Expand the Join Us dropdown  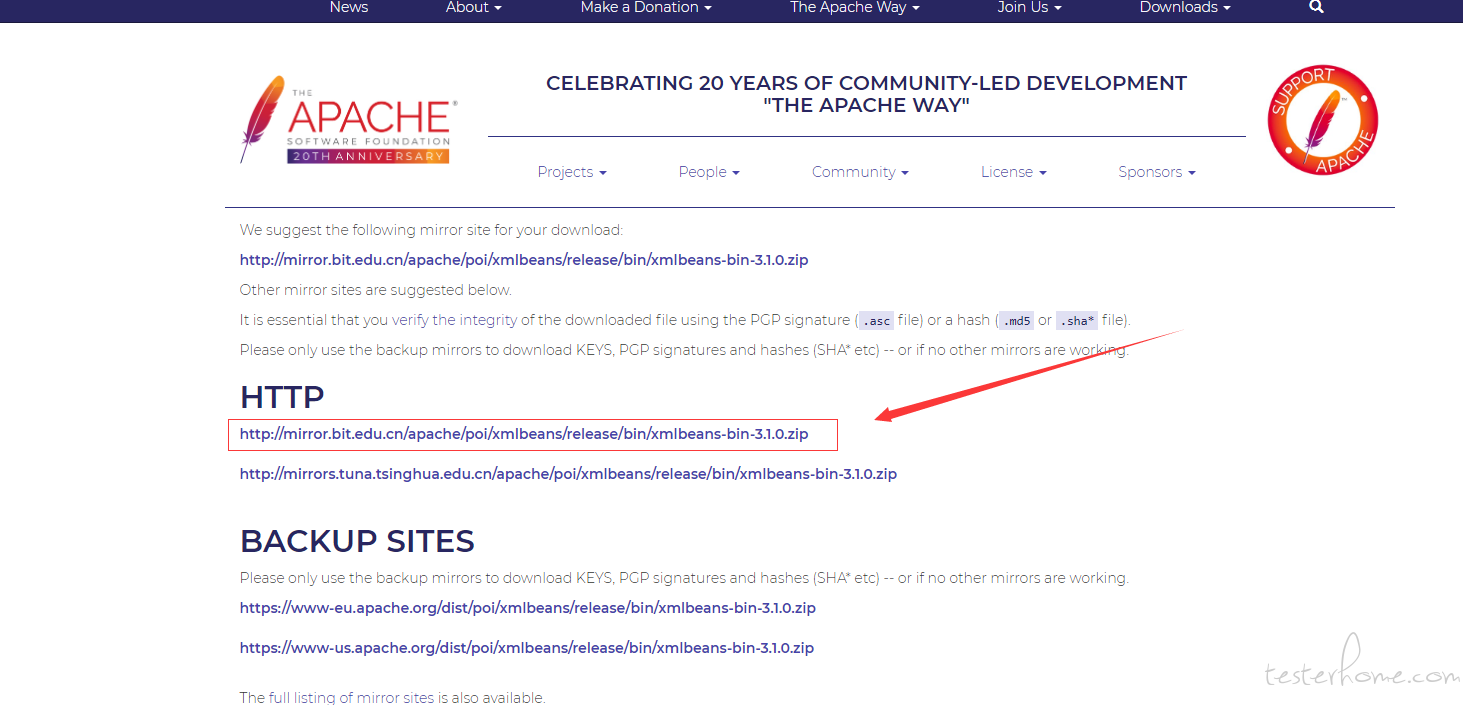pos(1029,7)
